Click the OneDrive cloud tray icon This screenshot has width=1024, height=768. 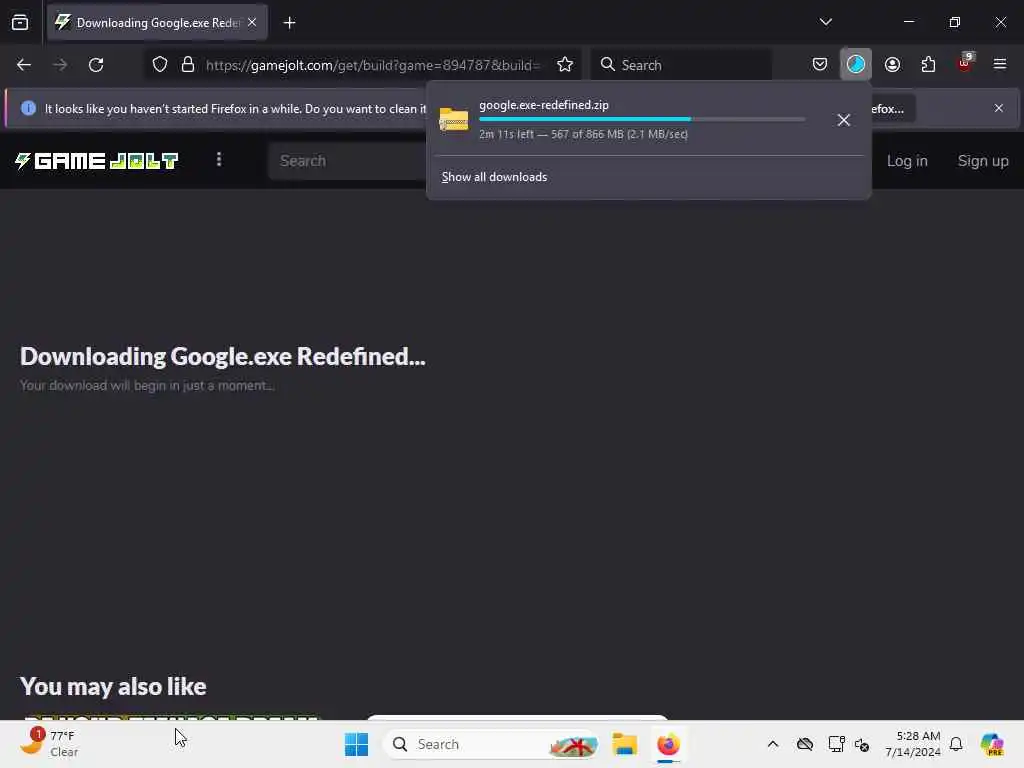coord(805,744)
